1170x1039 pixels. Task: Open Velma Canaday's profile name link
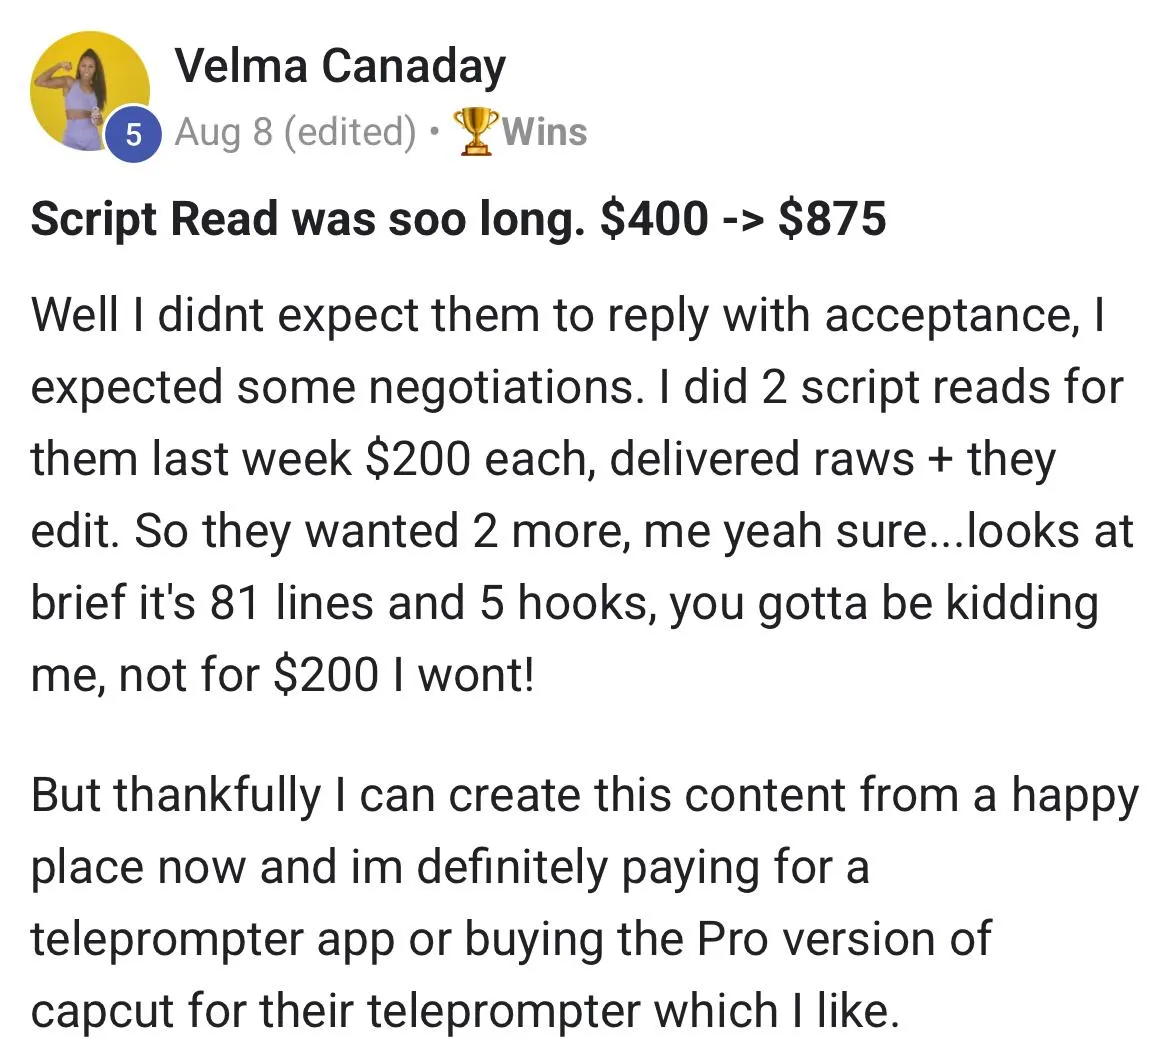pyautogui.click(x=340, y=68)
